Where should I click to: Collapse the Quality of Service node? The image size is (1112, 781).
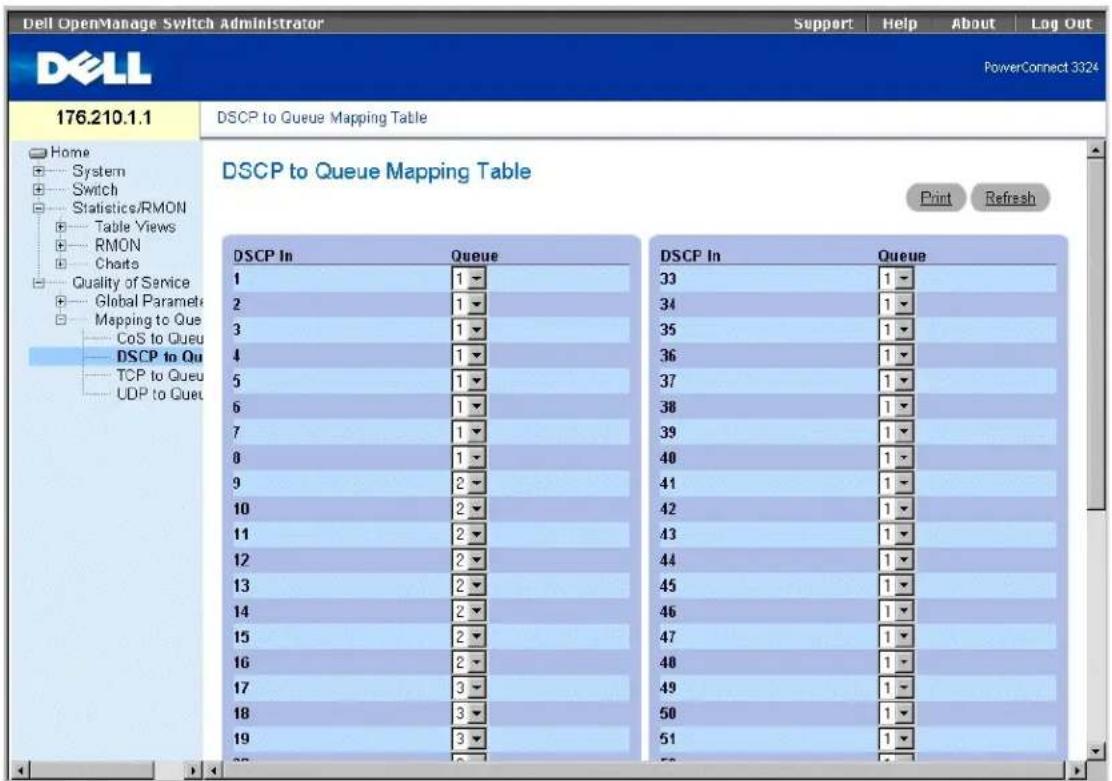[39, 283]
